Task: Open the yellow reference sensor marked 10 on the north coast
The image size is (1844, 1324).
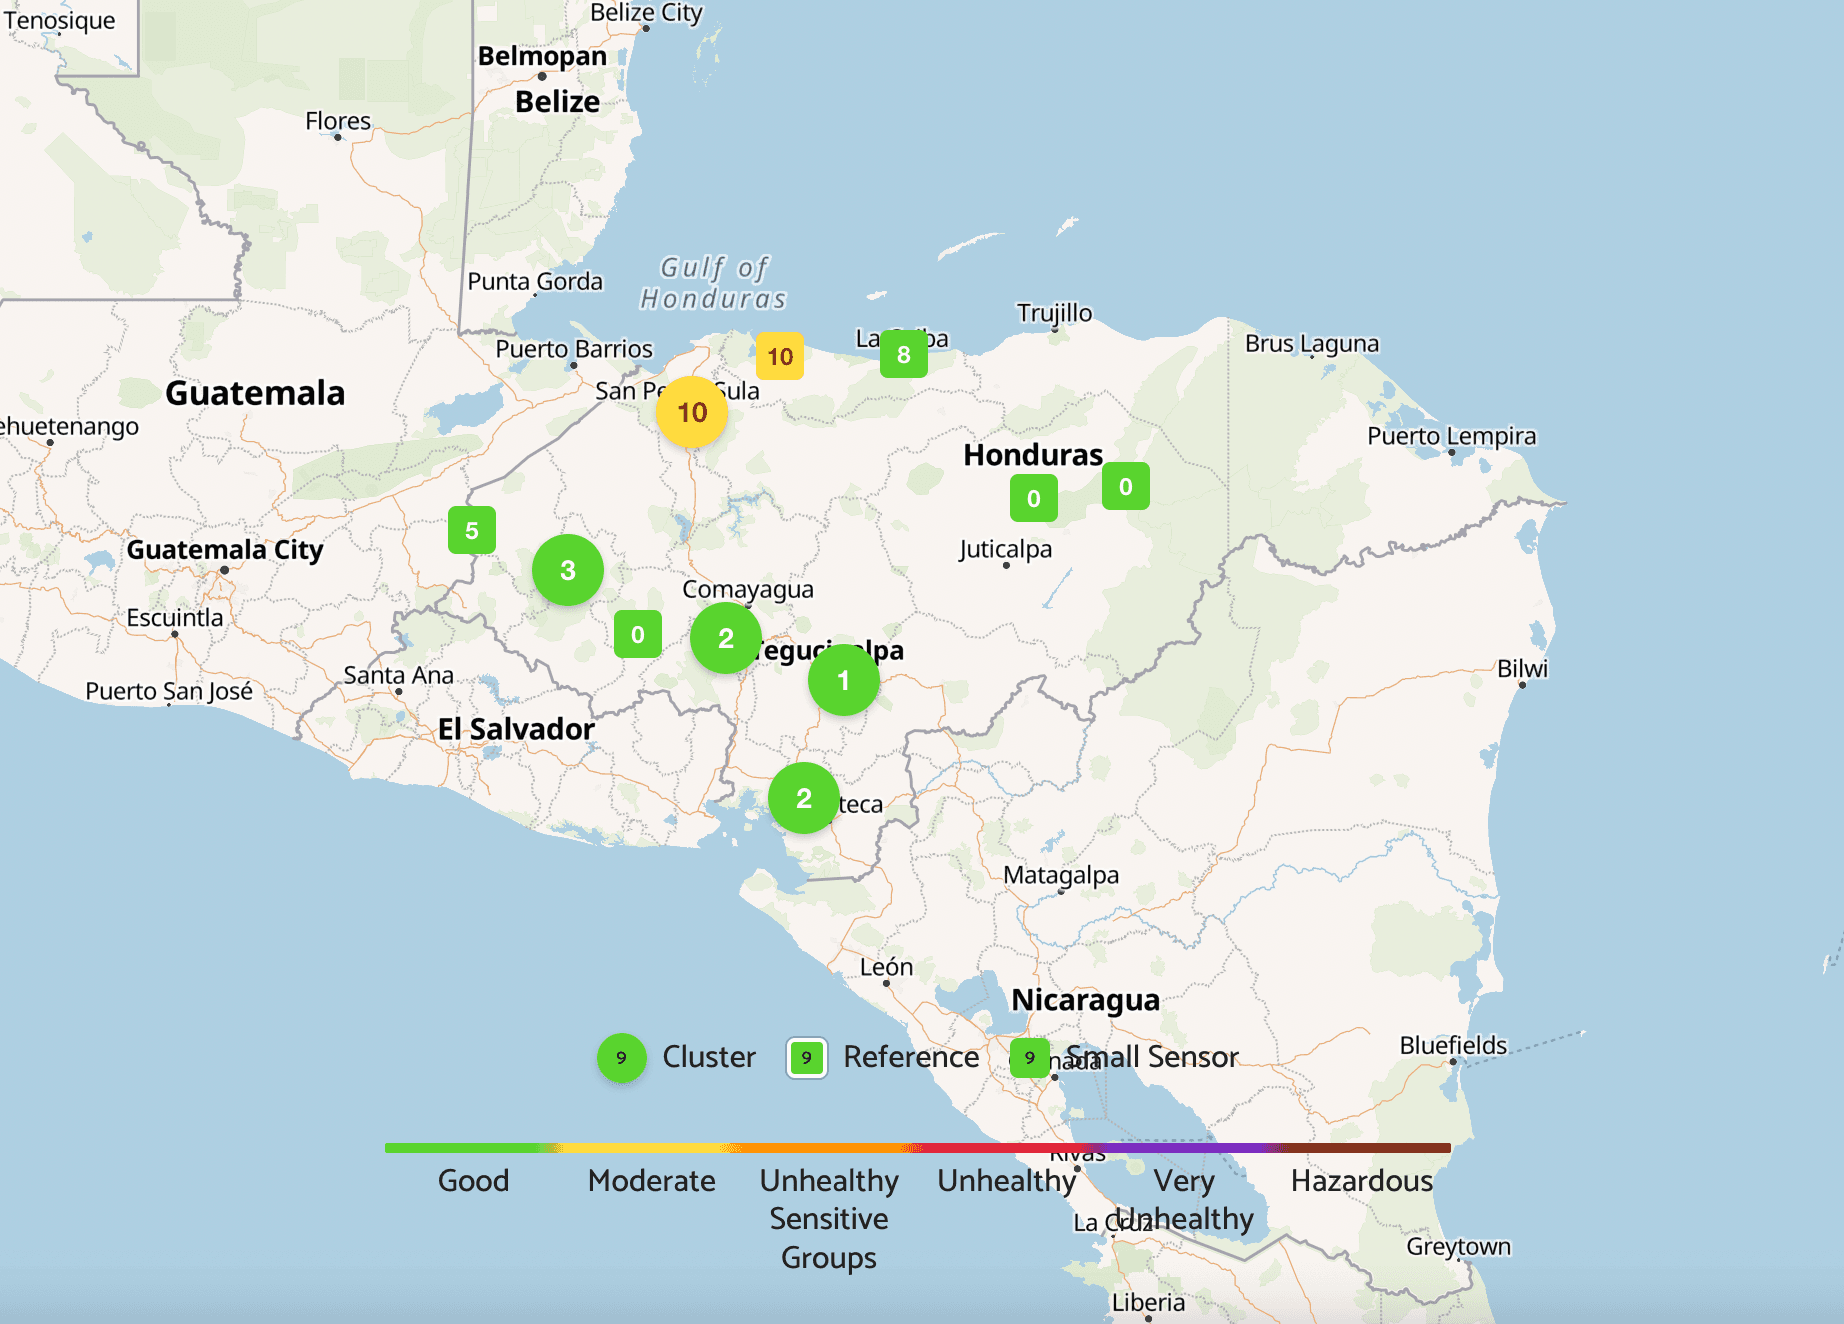Action: pyautogui.click(x=779, y=356)
